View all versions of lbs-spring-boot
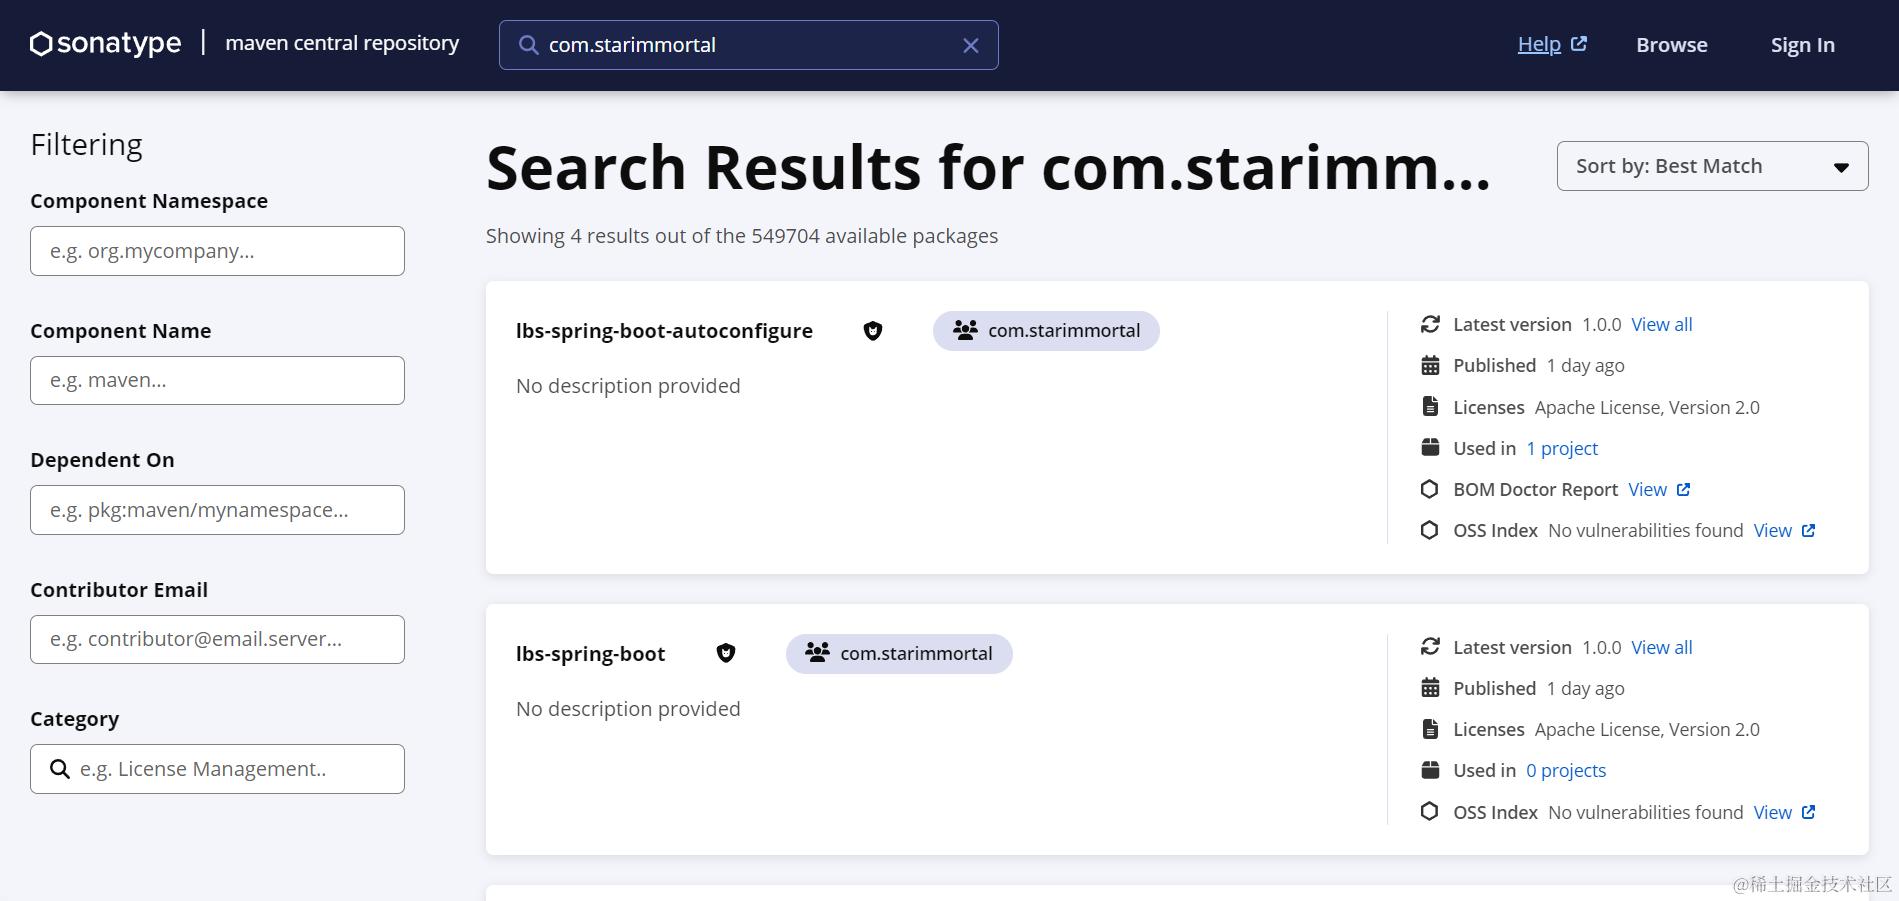The height and width of the screenshot is (901, 1899). pyautogui.click(x=1661, y=648)
